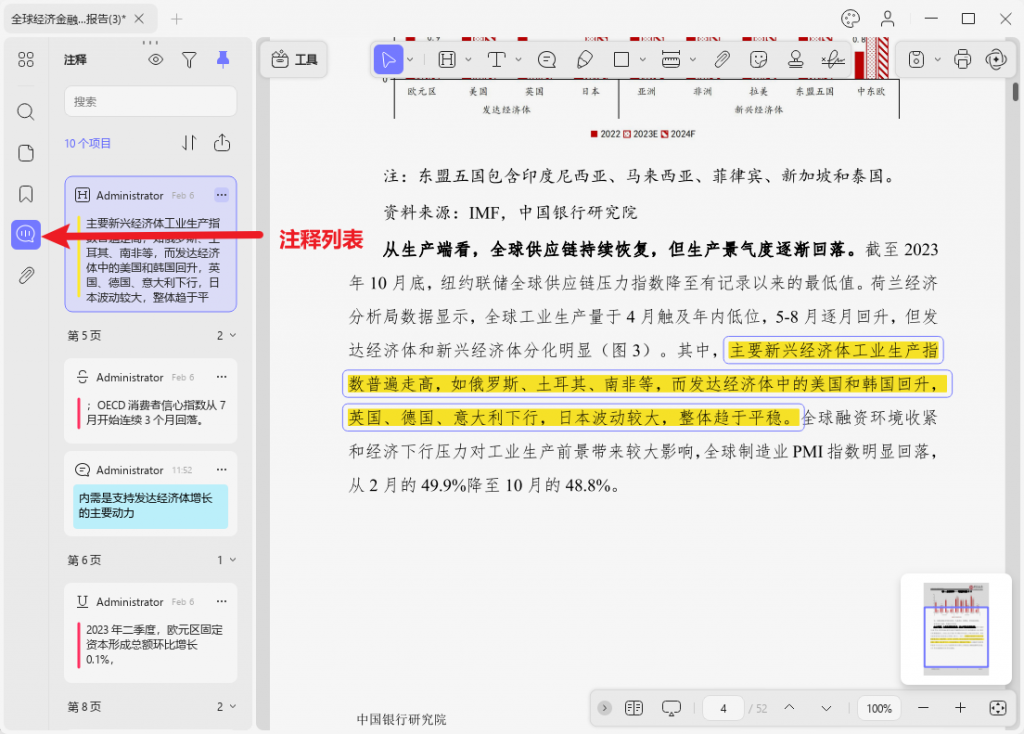Open the user account icon
The image size is (1024, 734).
pyautogui.click(x=888, y=19)
